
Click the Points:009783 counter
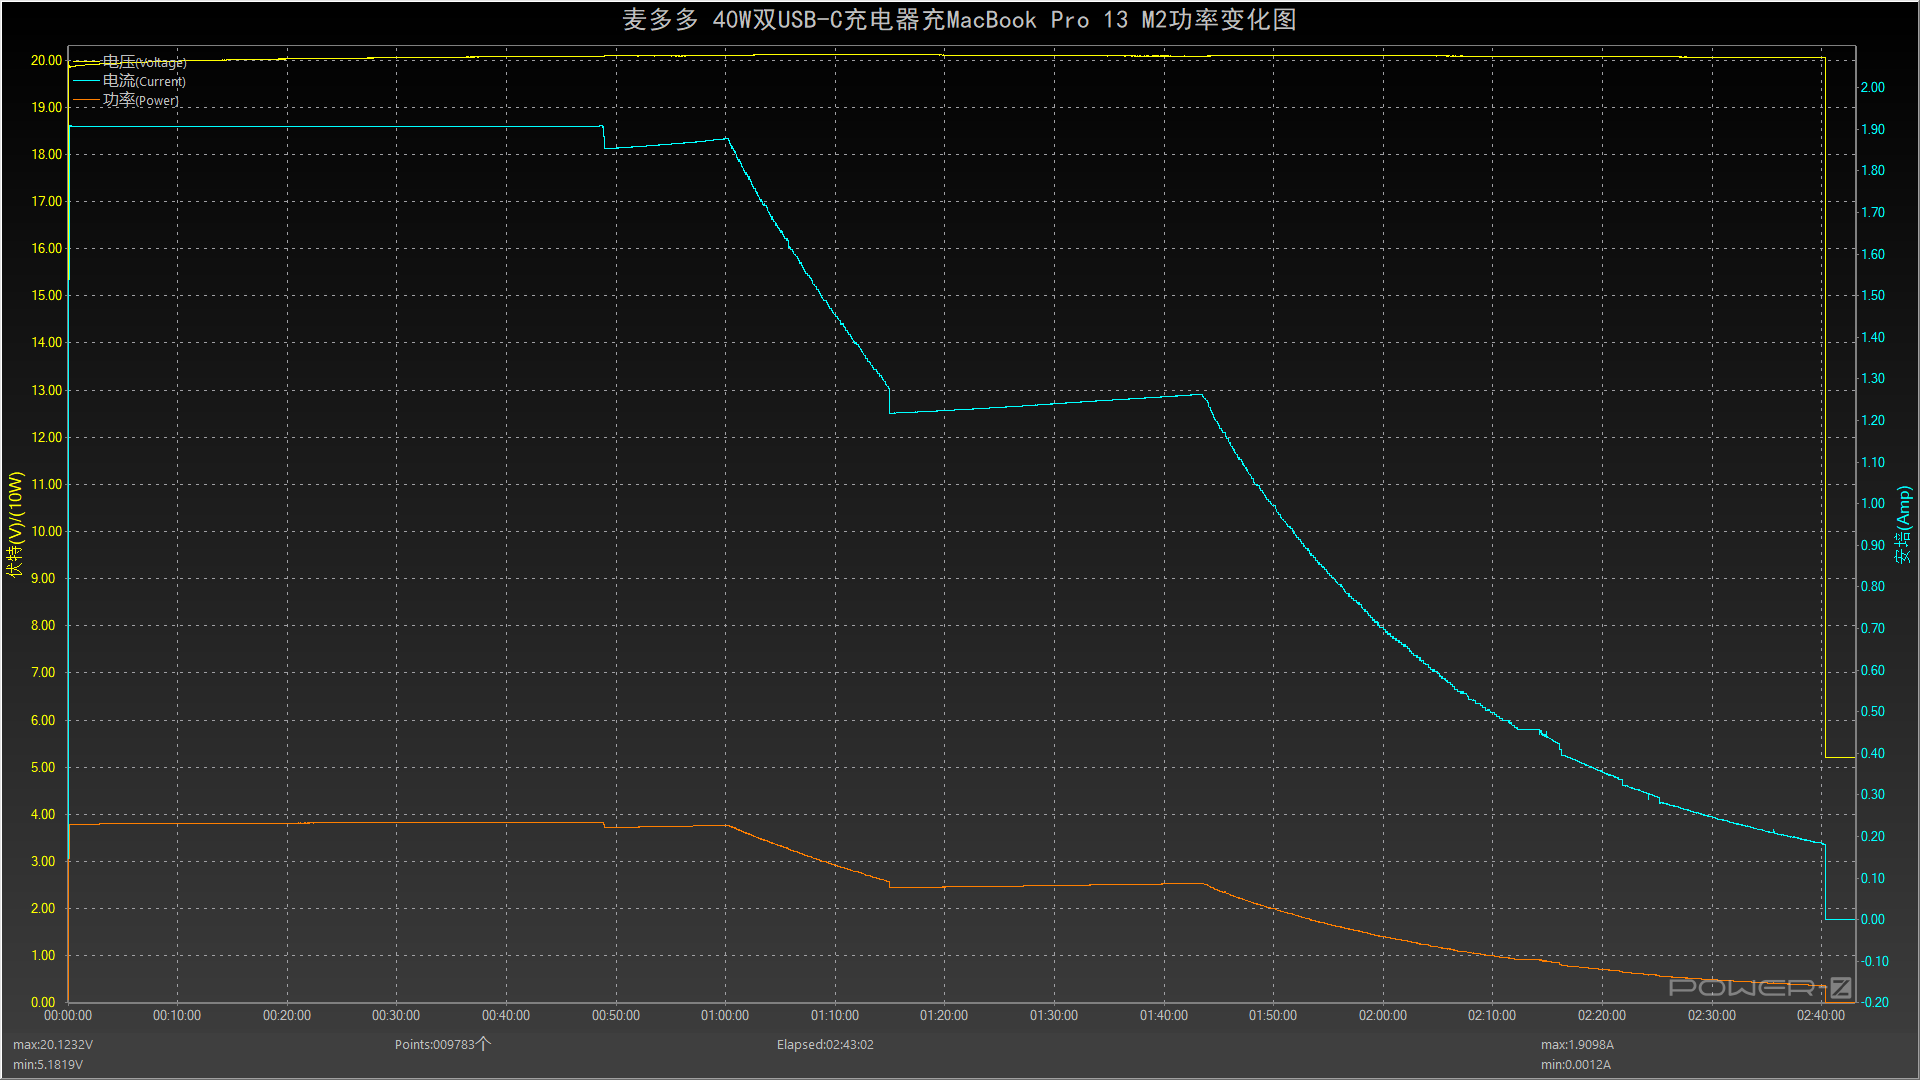point(442,1044)
